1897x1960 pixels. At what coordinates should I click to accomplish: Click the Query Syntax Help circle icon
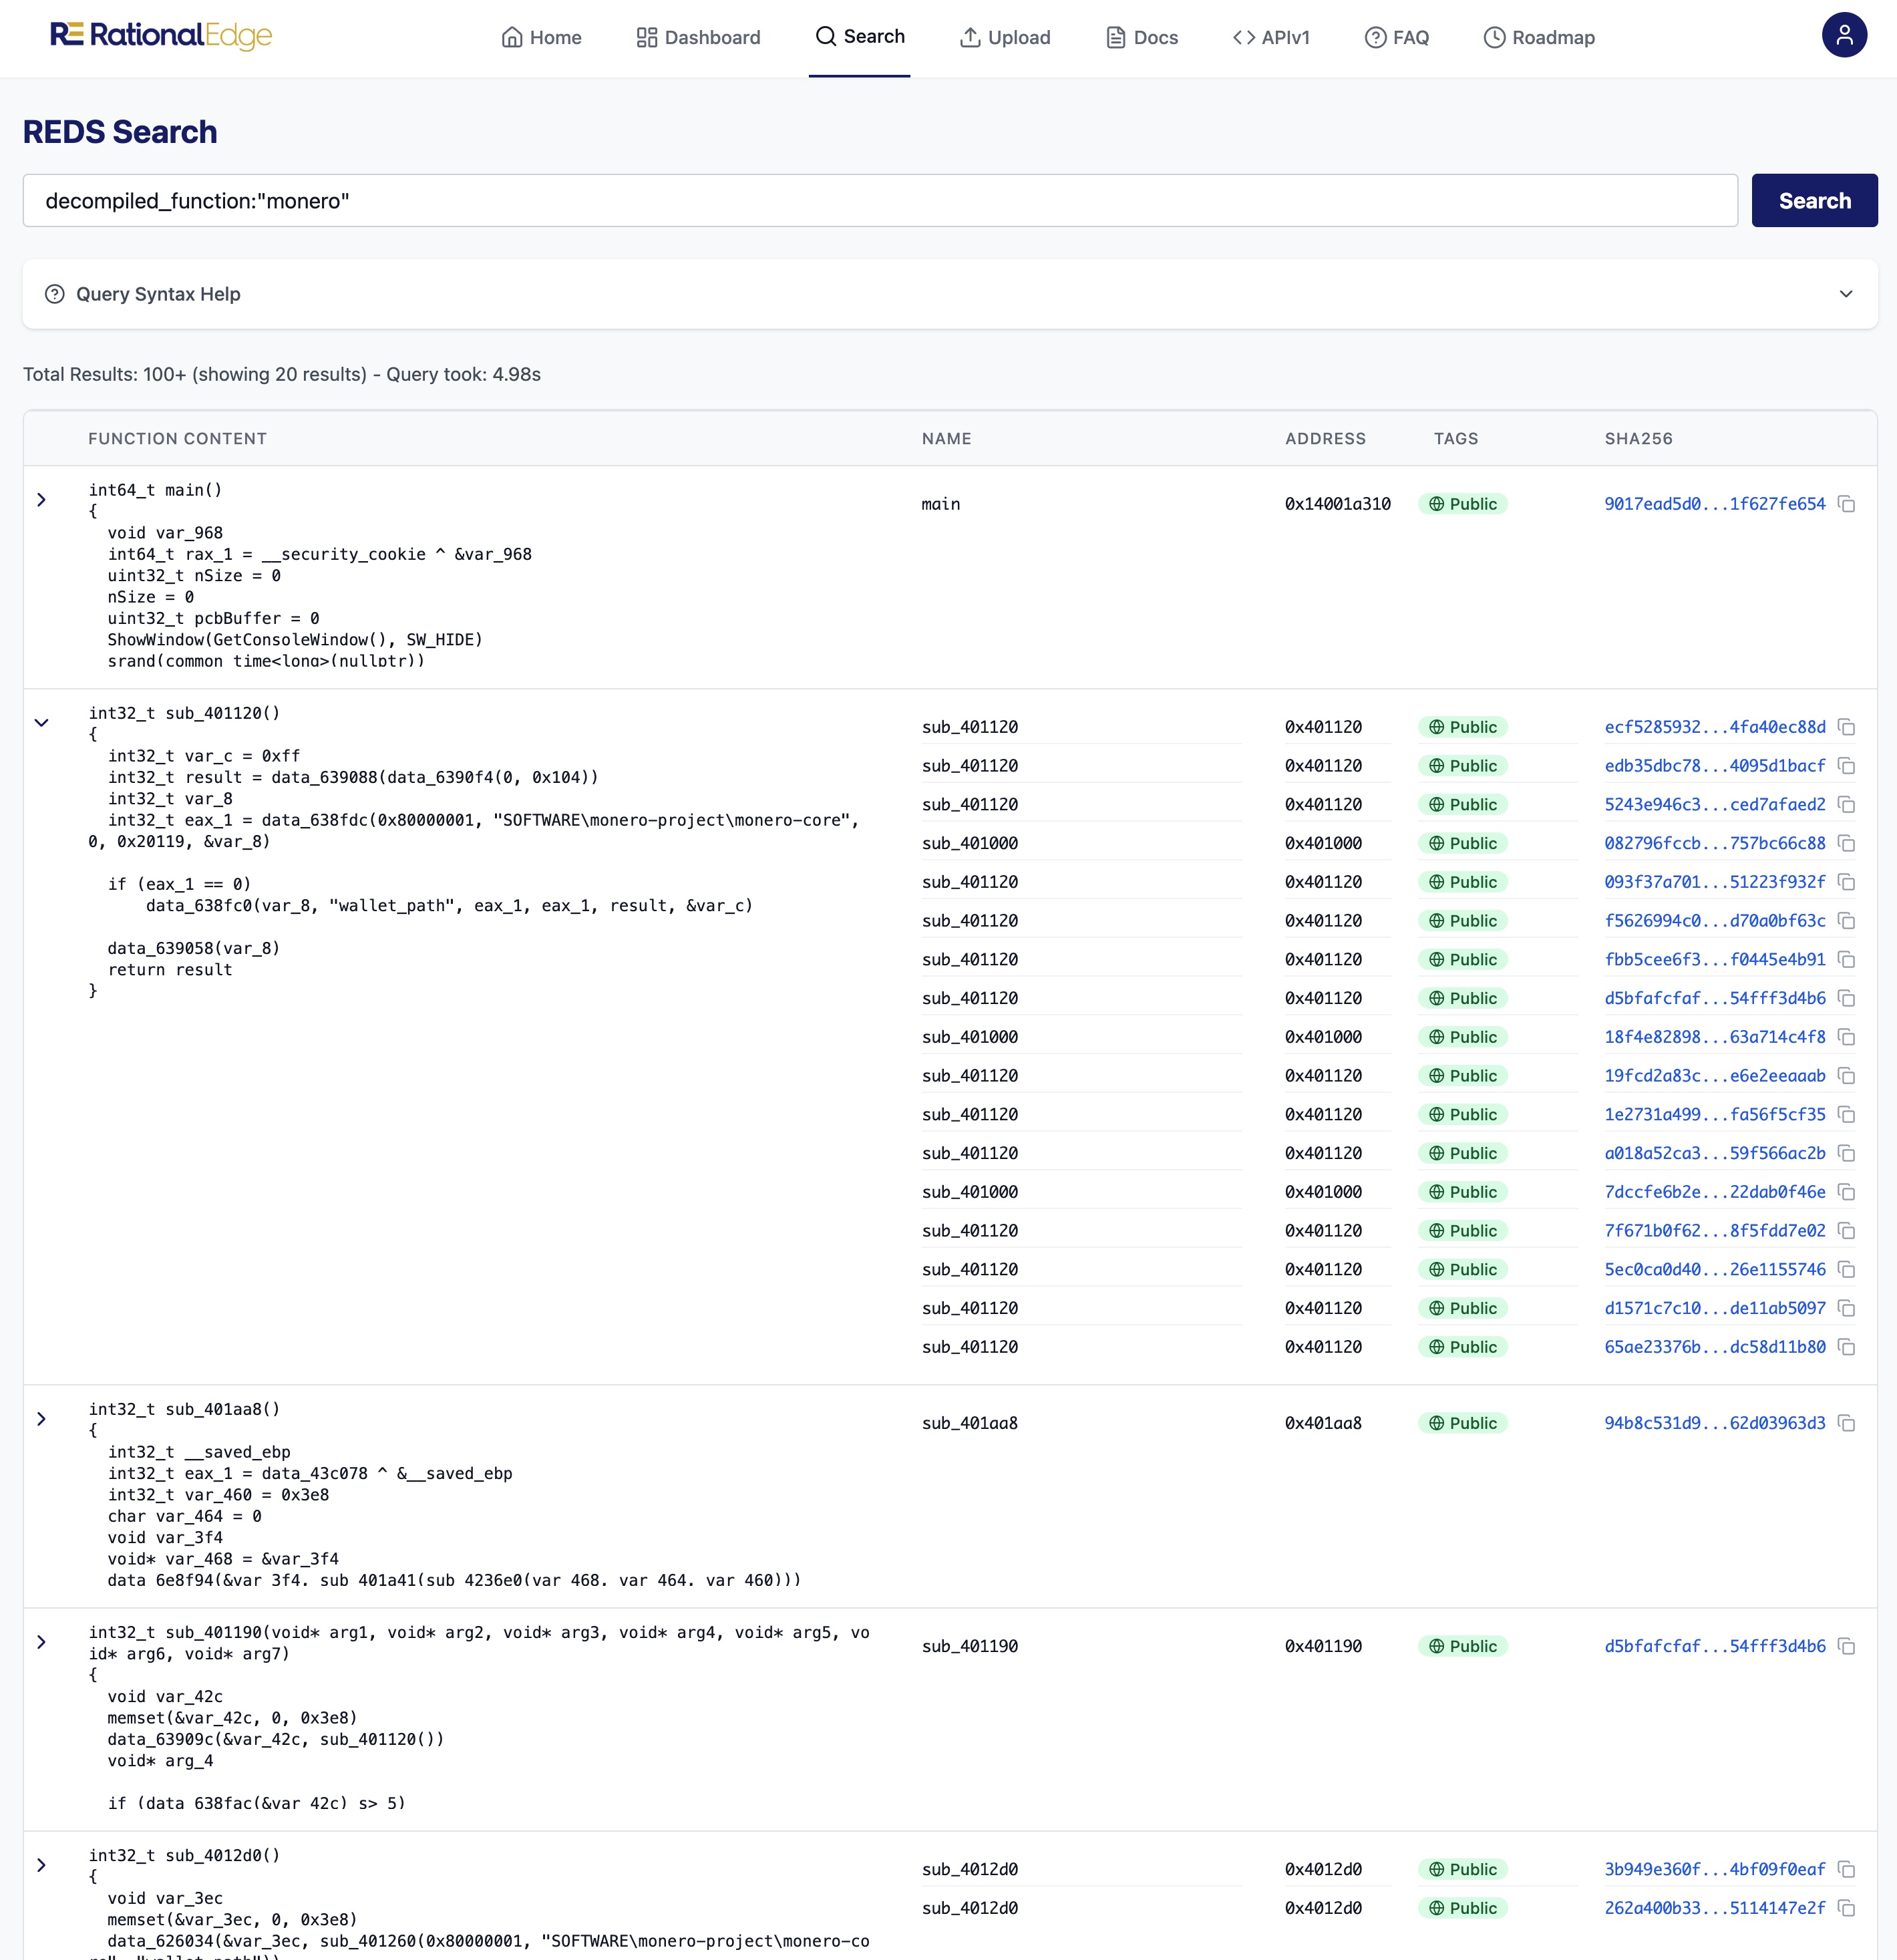click(55, 293)
